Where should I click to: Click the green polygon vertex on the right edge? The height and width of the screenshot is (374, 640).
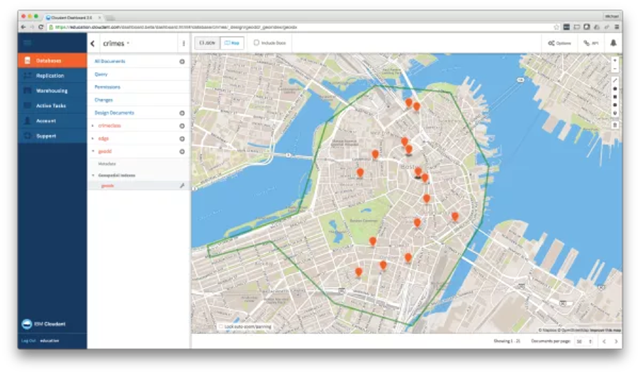[489, 166]
